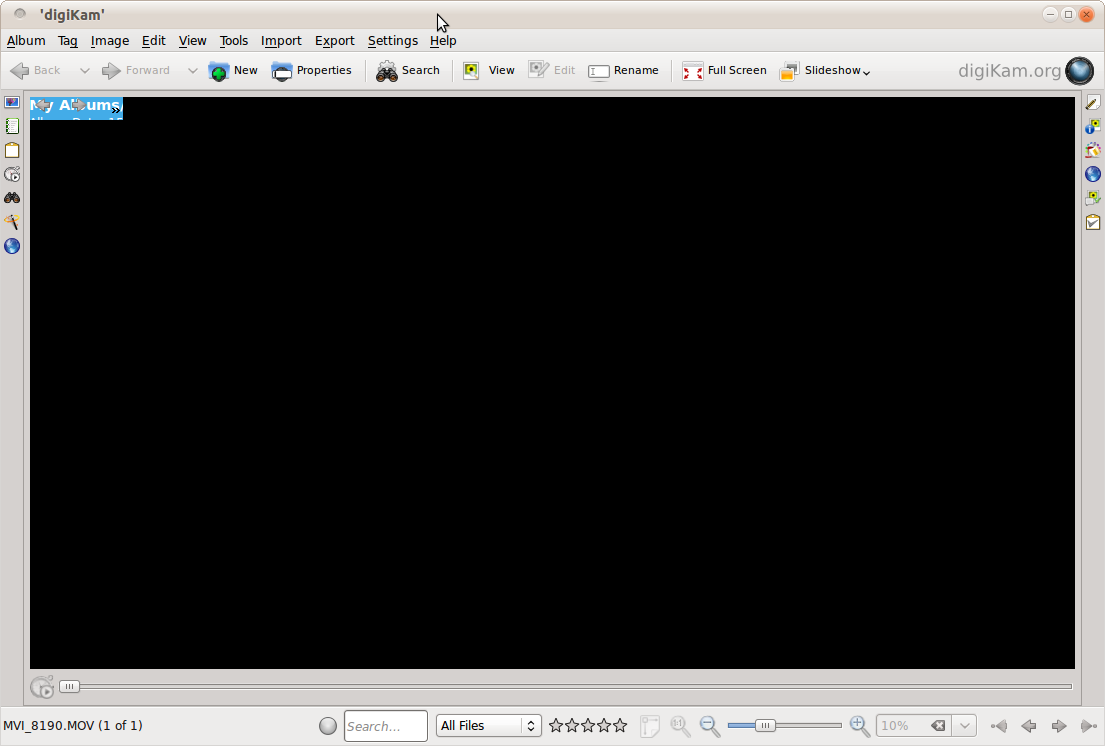Open the Tags sidebar notebook icon
The width and height of the screenshot is (1105, 746).
(x=12, y=127)
